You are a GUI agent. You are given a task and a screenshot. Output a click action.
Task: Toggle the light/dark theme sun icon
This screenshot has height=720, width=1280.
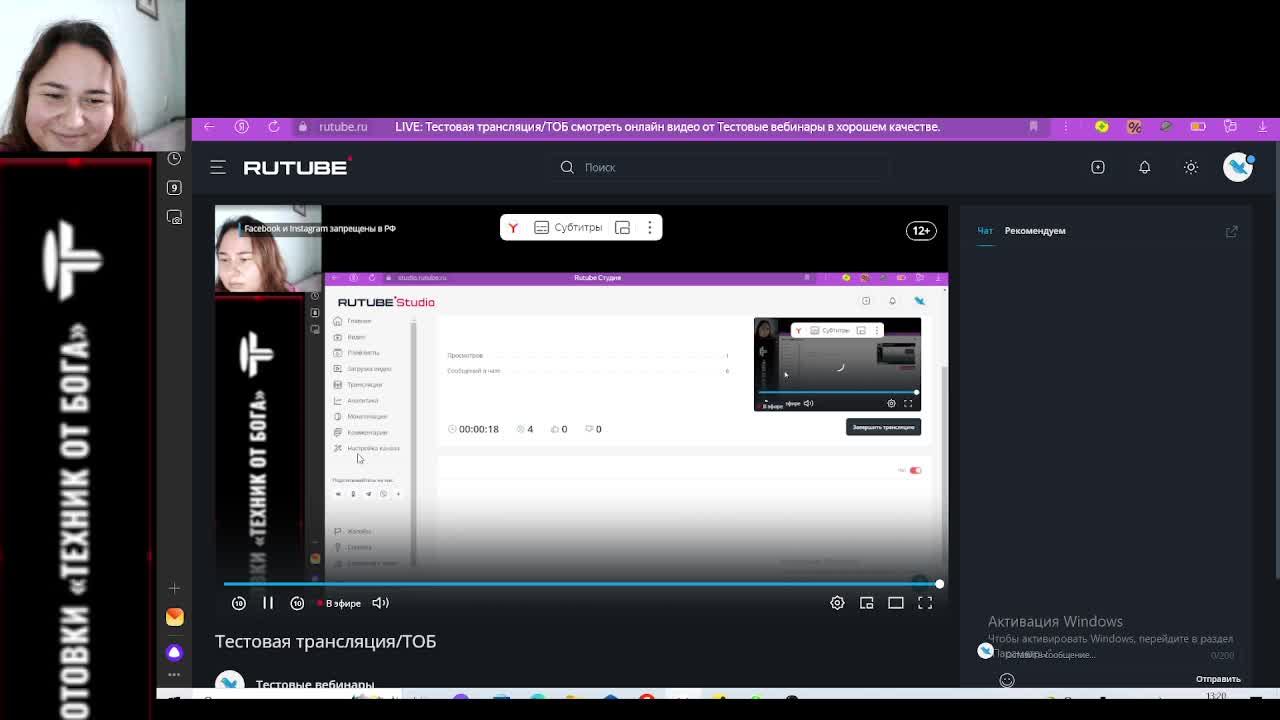(x=1191, y=167)
